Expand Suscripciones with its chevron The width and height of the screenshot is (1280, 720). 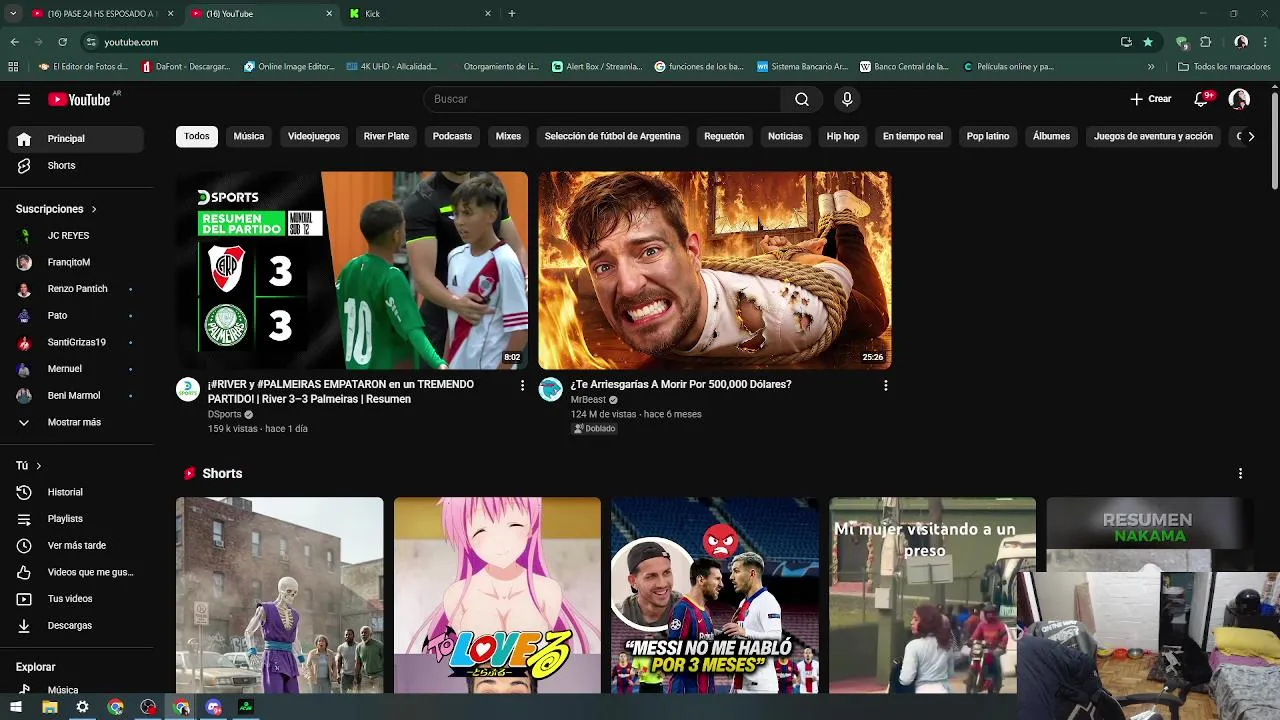coord(94,209)
